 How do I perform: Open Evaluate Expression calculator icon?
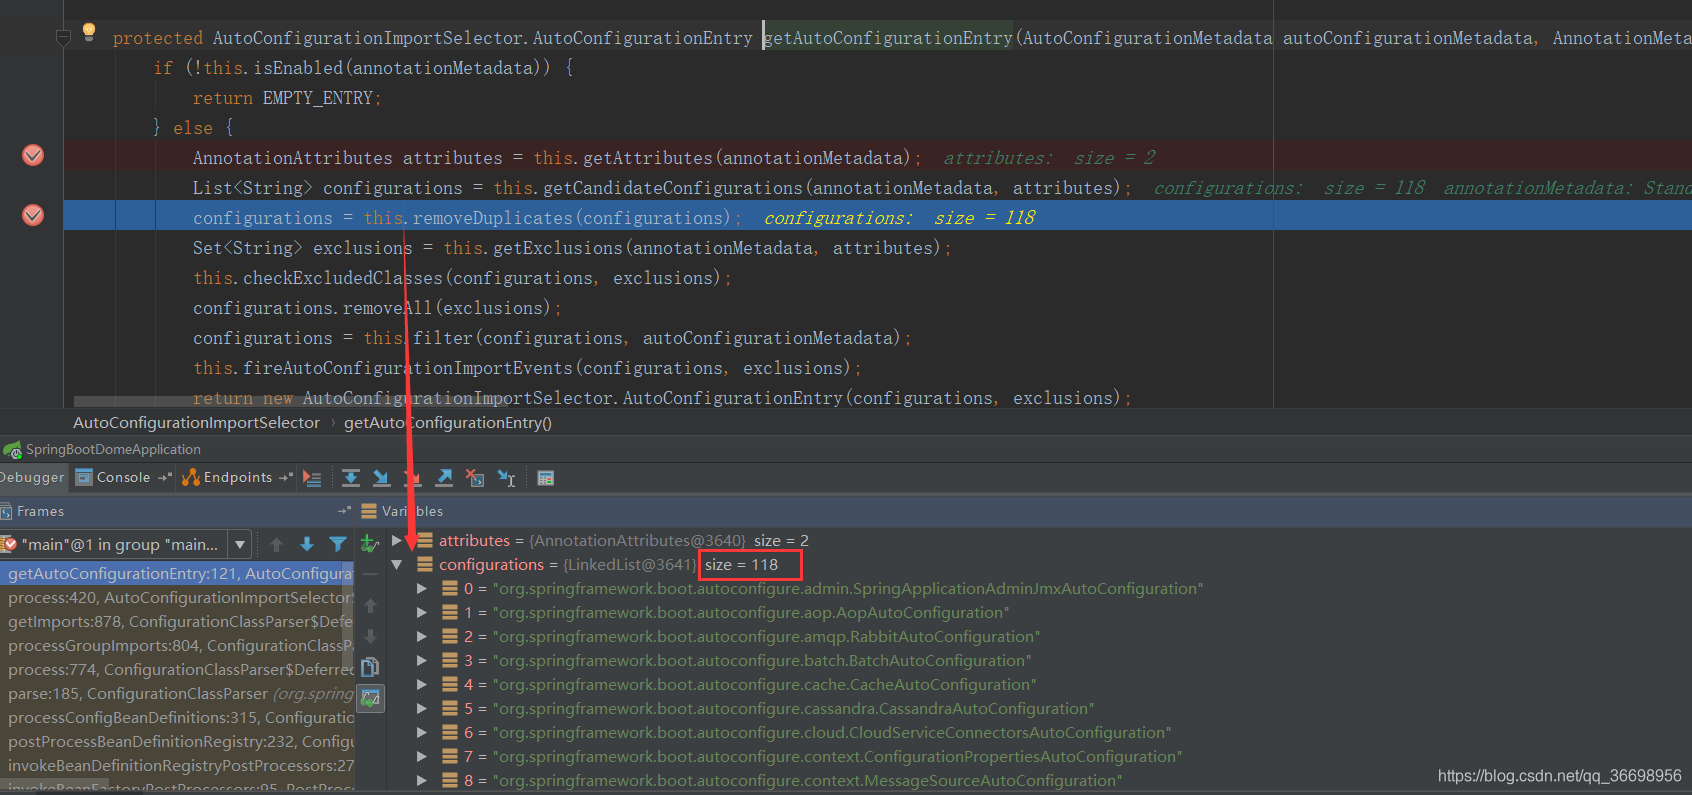pyautogui.click(x=546, y=478)
